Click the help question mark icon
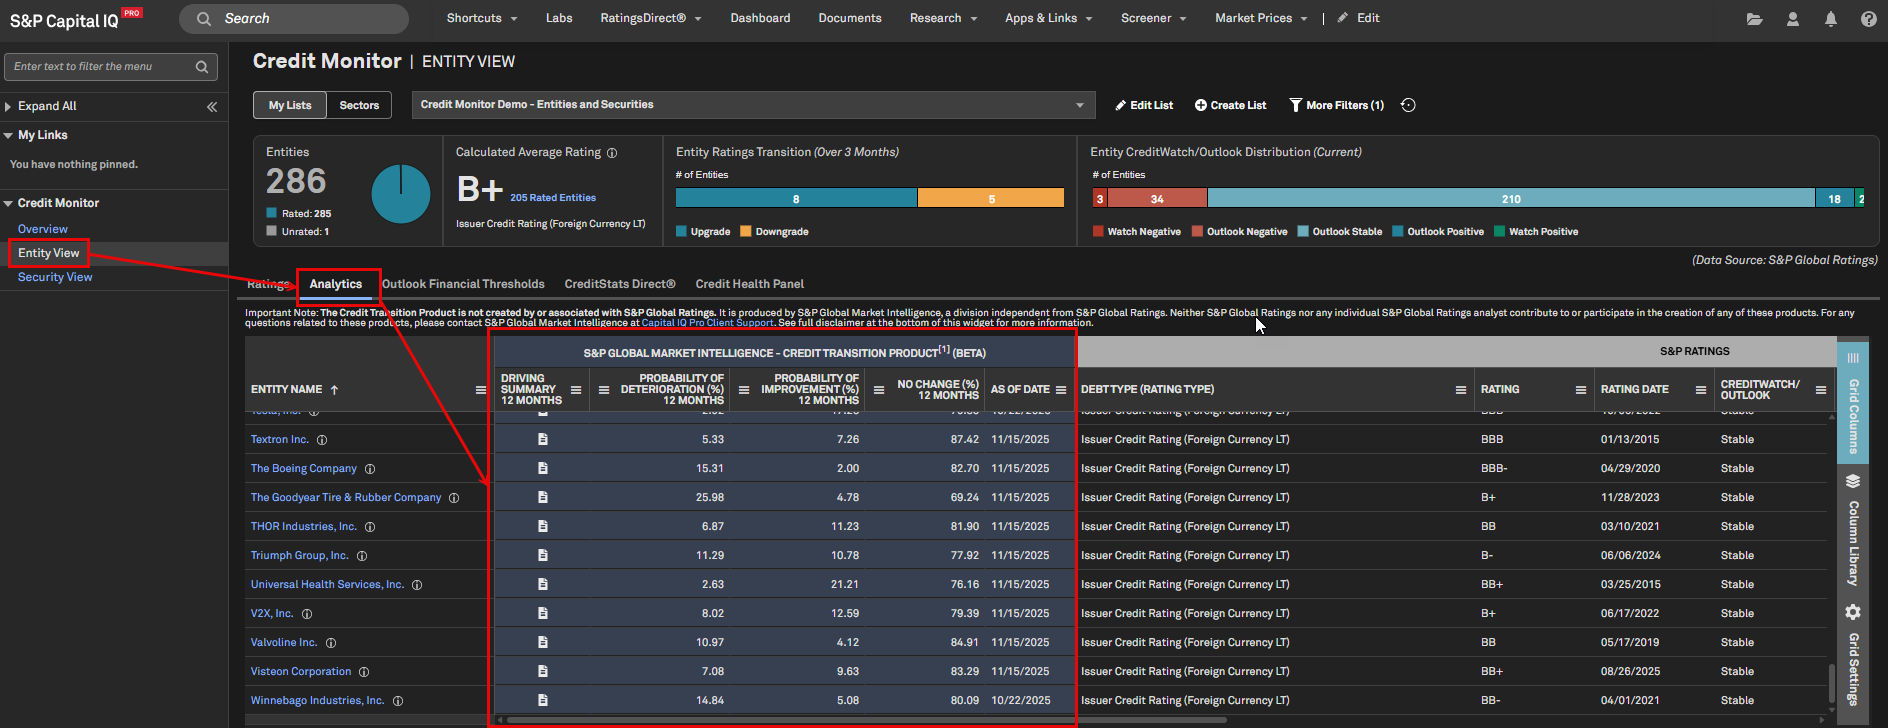 tap(1868, 19)
